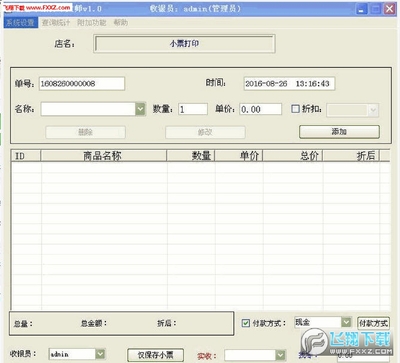Click the 数量 quantity input field

[193, 109]
